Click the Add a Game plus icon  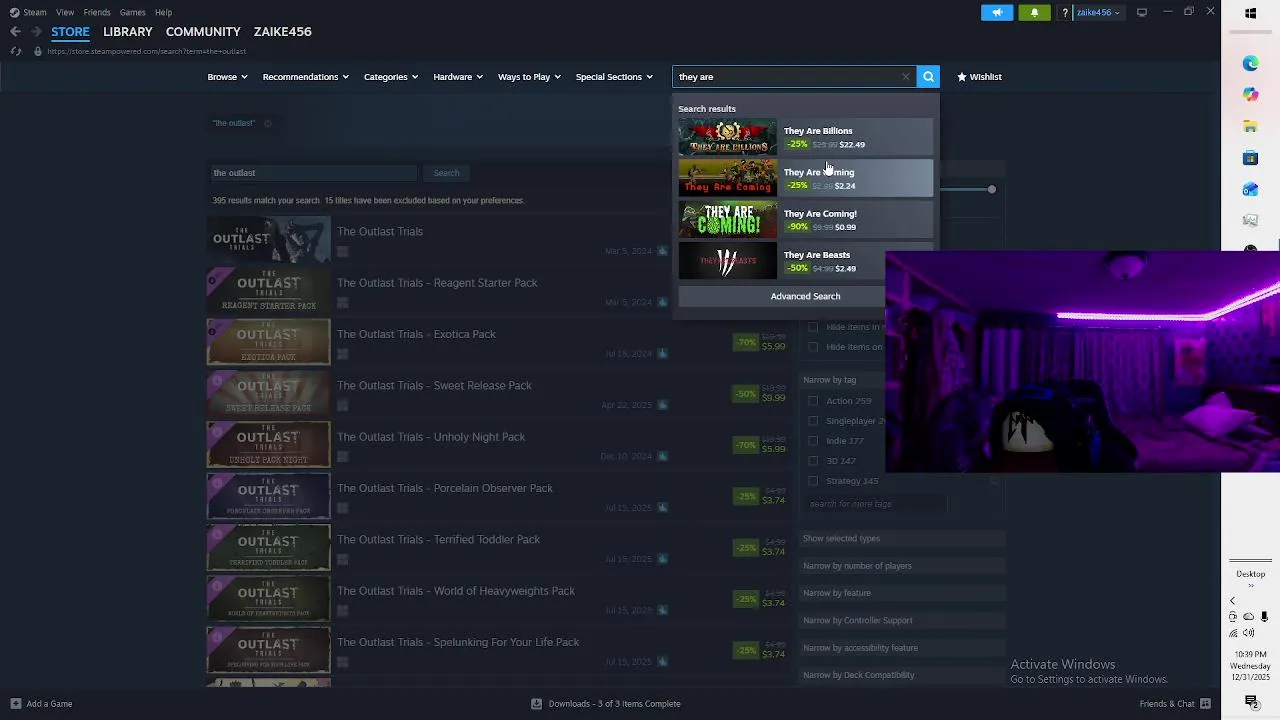point(15,703)
